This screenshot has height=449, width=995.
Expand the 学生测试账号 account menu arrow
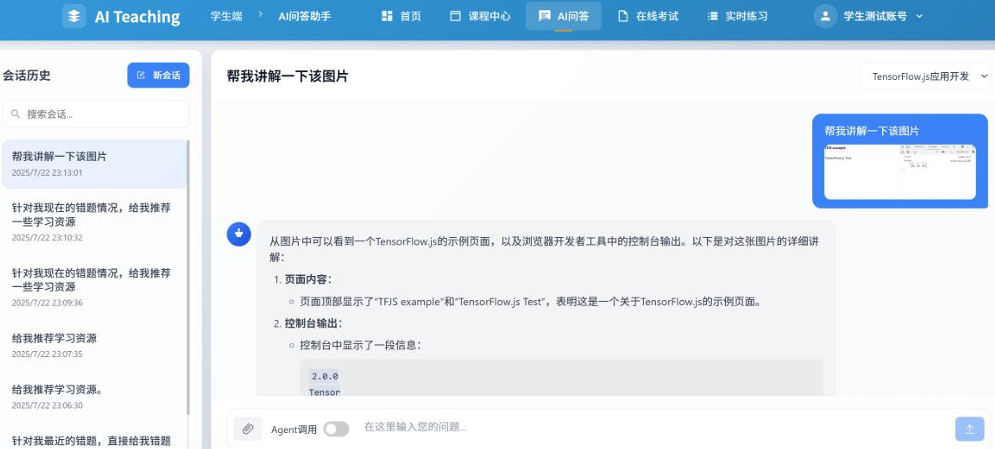(x=919, y=17)
